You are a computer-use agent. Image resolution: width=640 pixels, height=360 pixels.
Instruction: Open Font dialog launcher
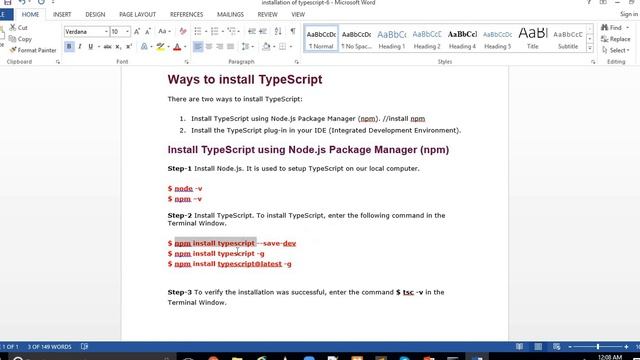pyautogui.click(x=187, y=62)
